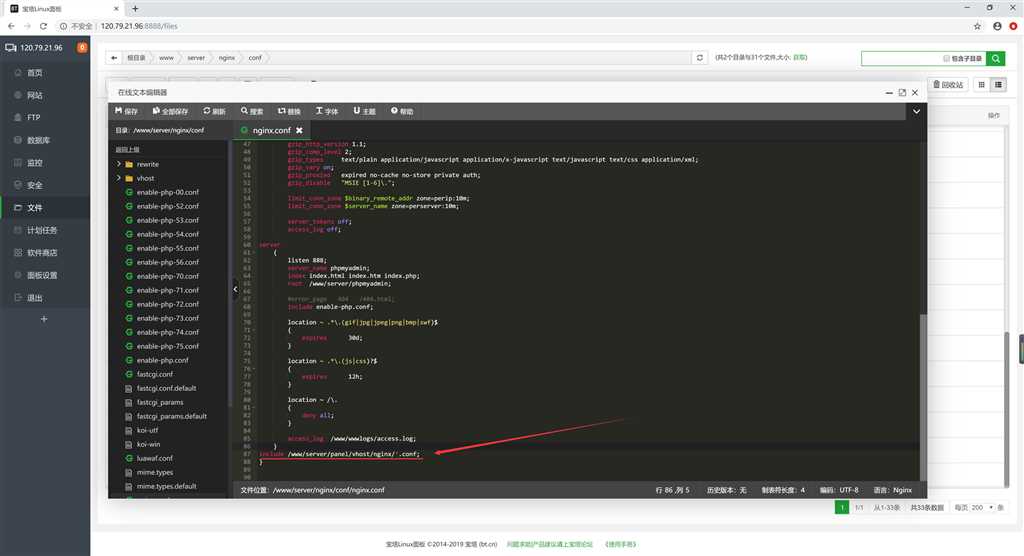
Task: Open luawaf.conf in file tree
Action: point(155,459)
